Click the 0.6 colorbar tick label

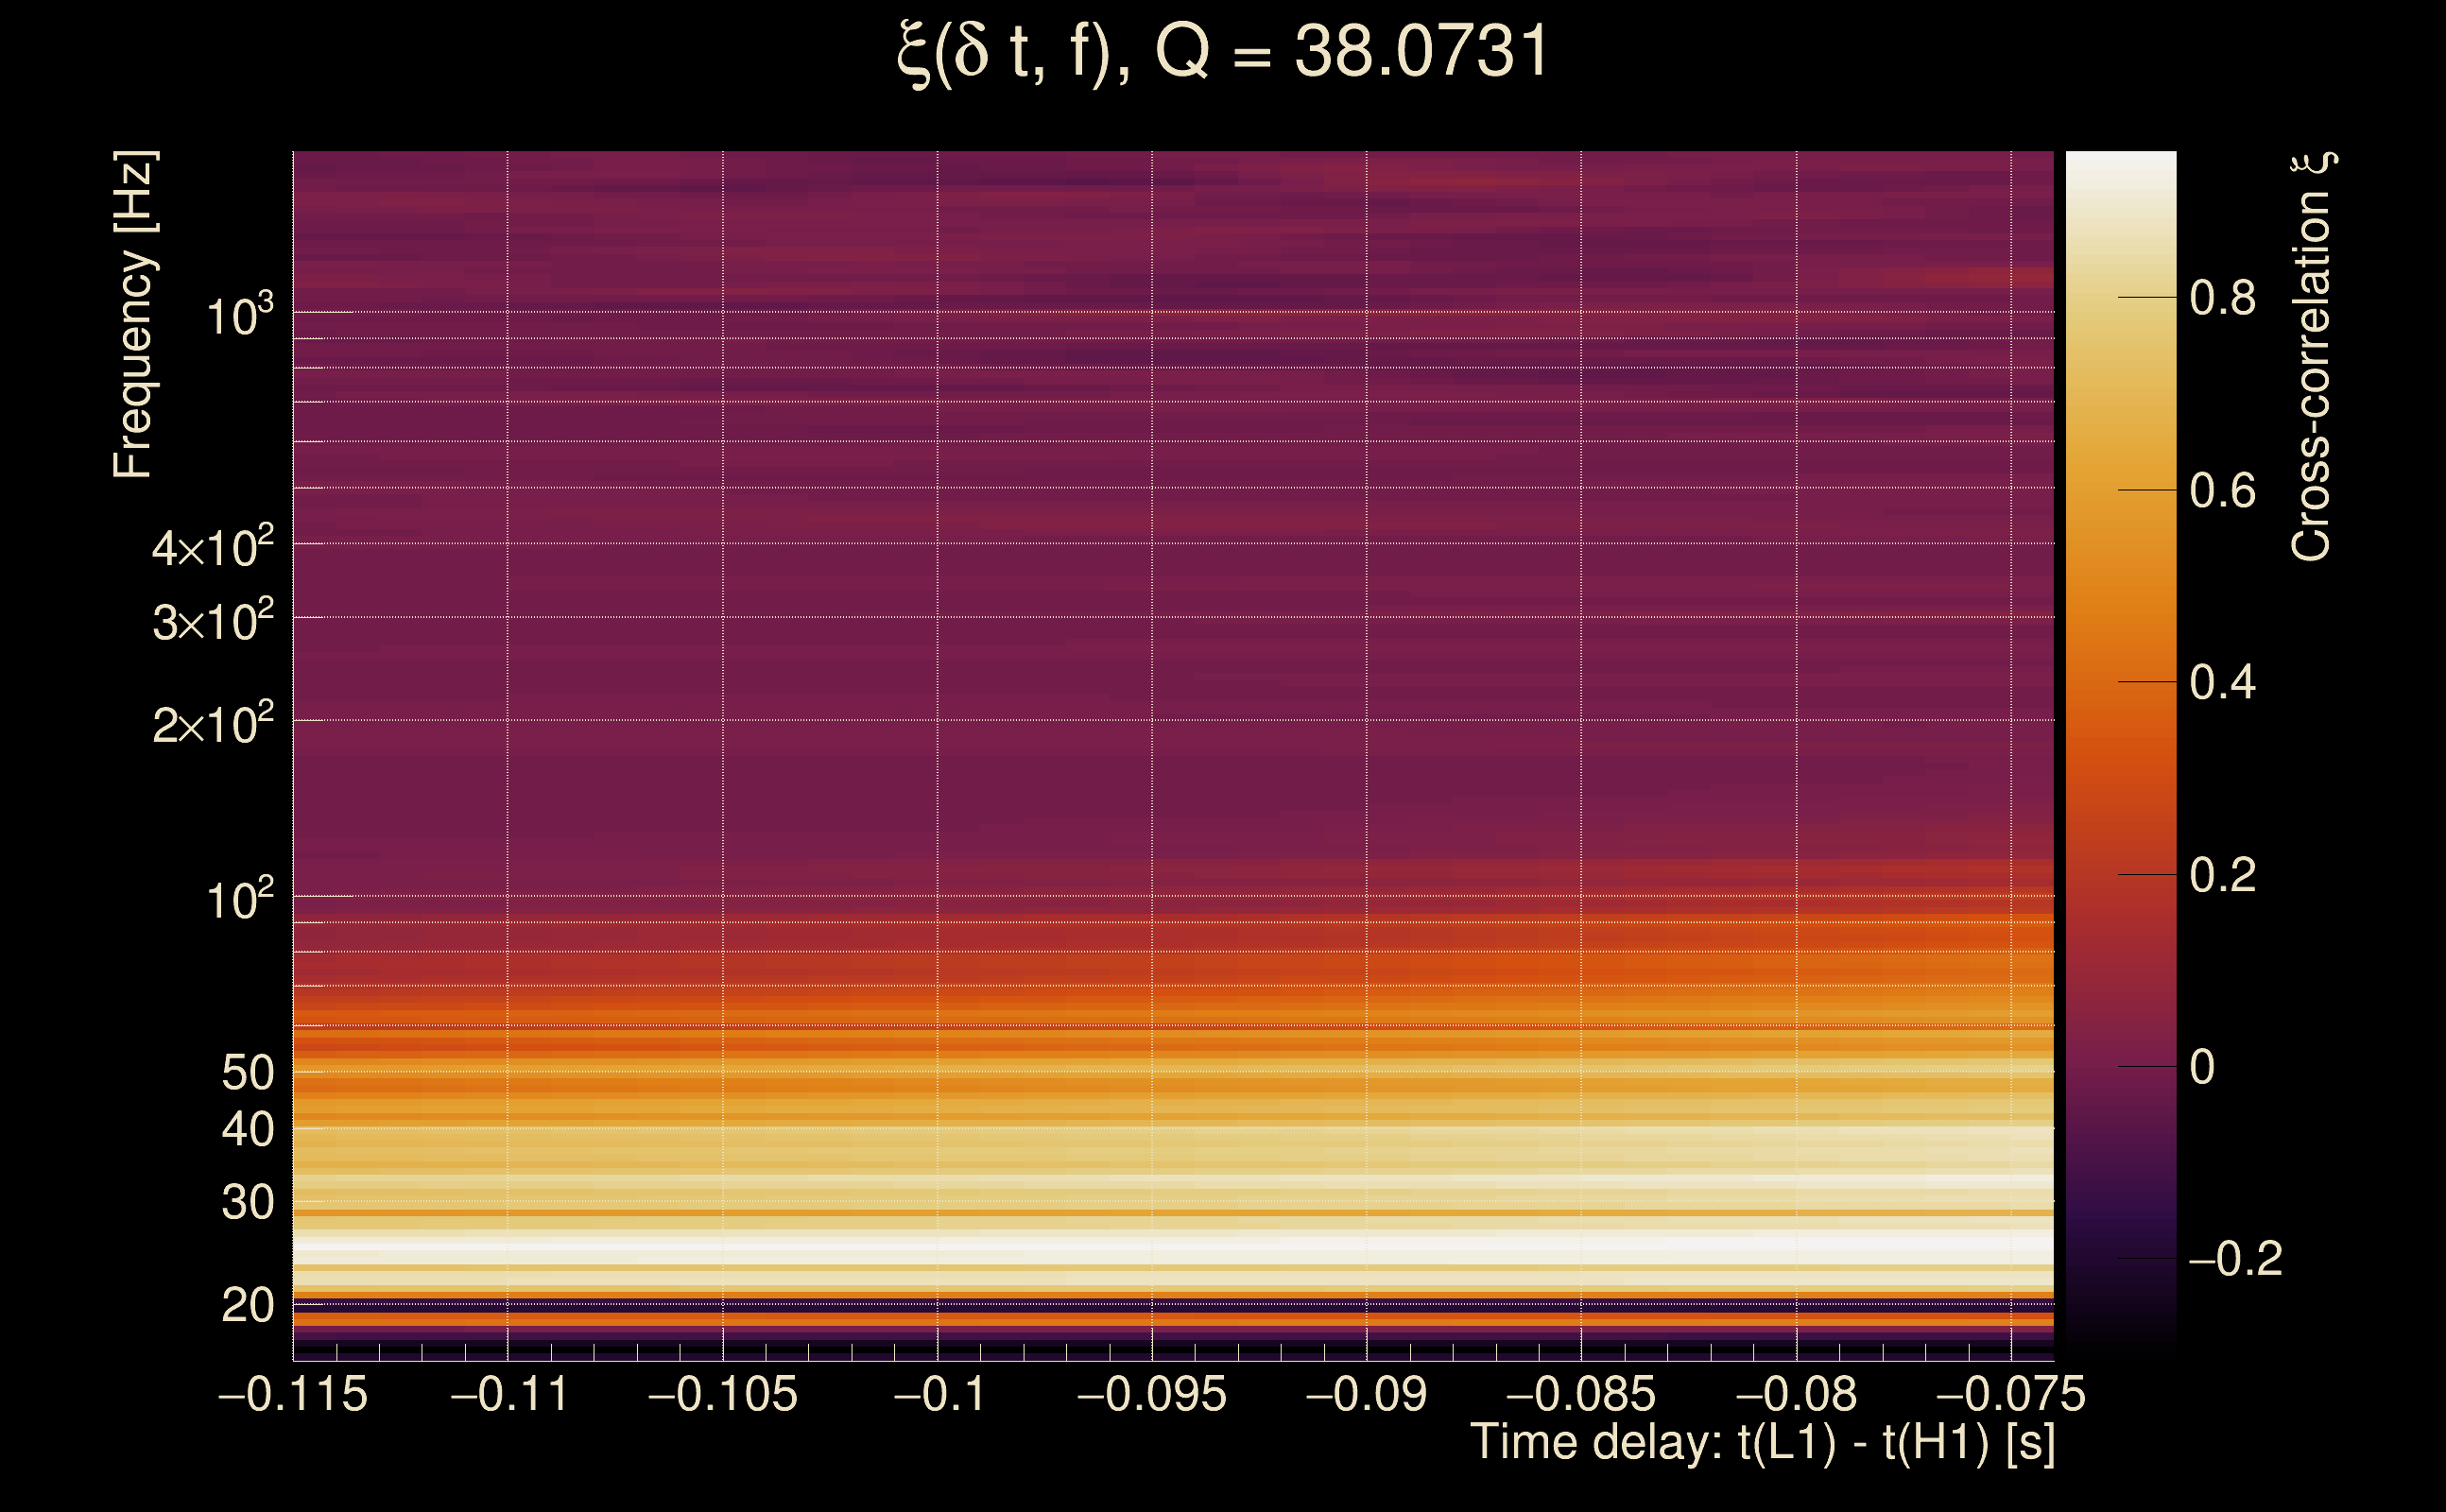point(2222,491)
